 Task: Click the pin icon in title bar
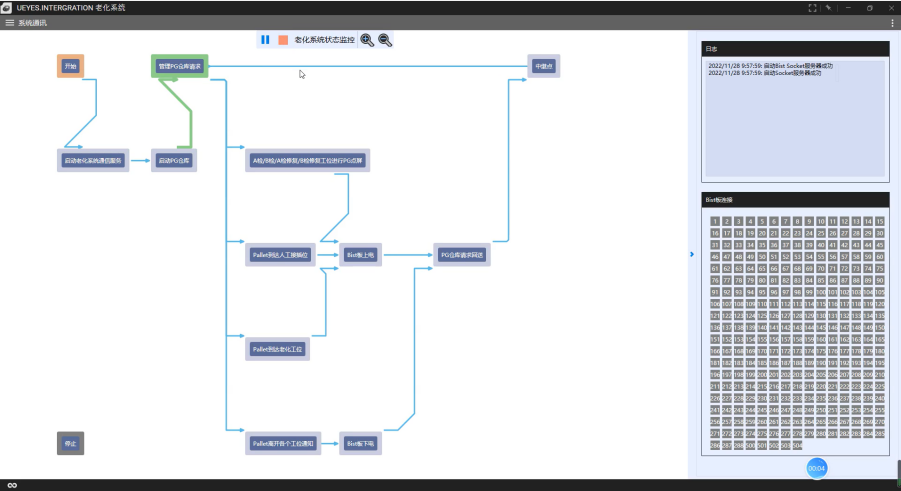pyautogui.click(x=828, y=7)
